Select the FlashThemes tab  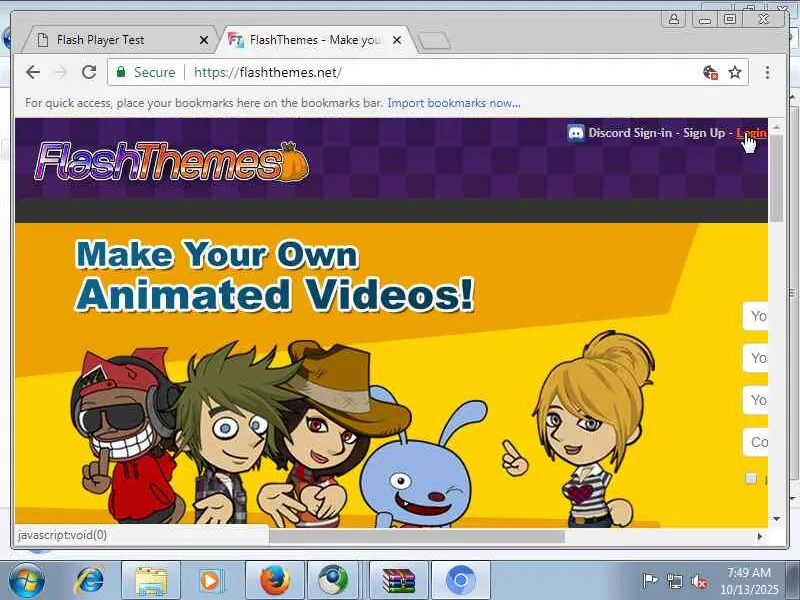pos(315,40)
